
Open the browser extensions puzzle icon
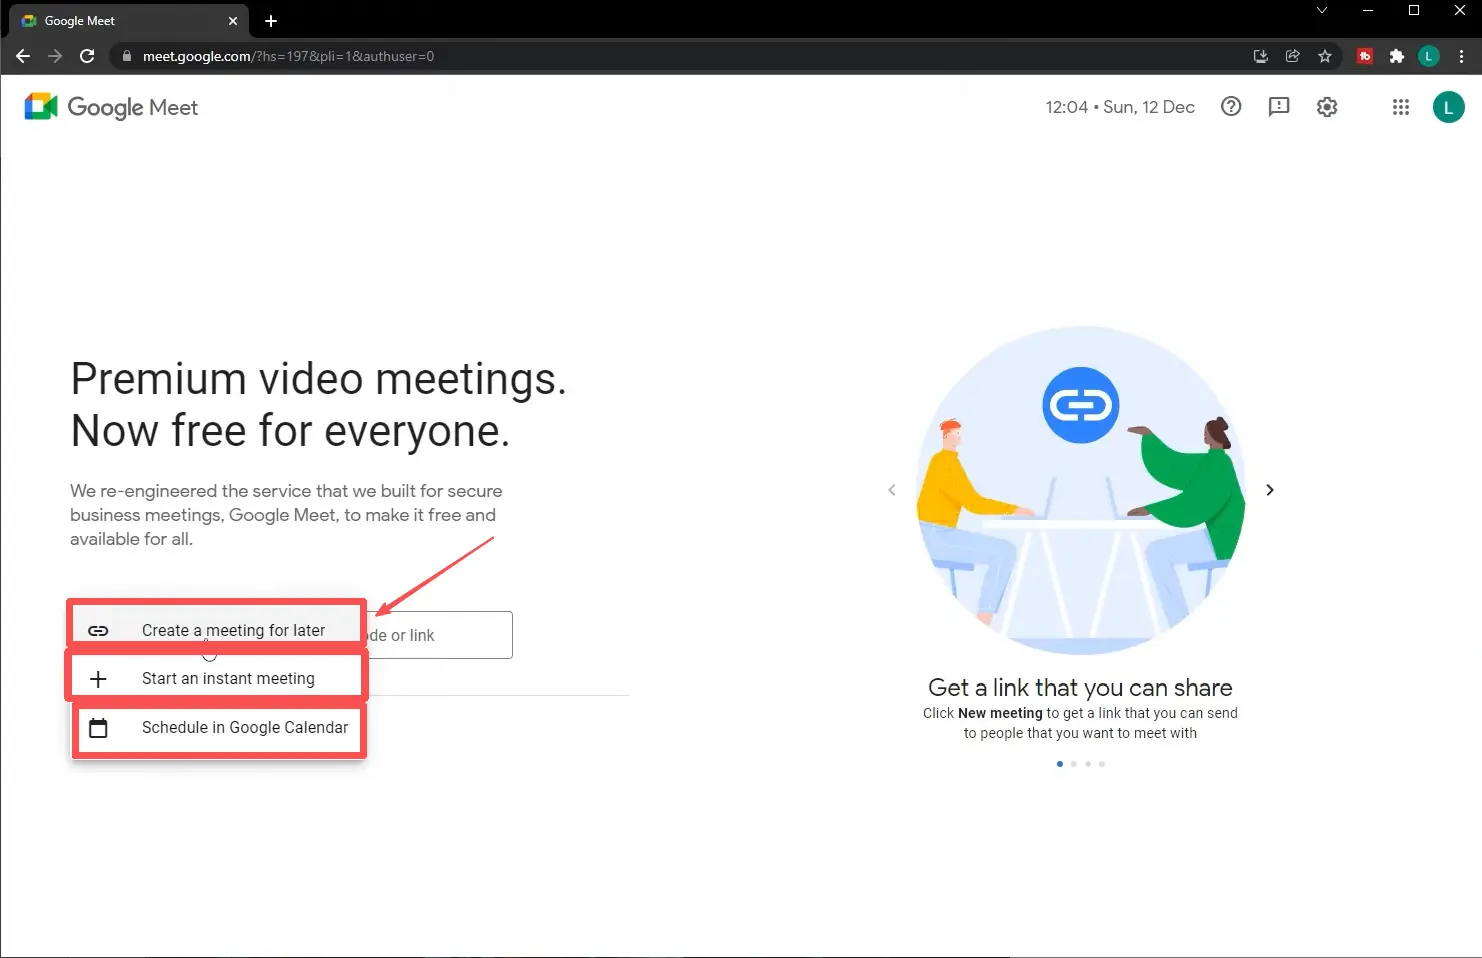(1397, 56)
